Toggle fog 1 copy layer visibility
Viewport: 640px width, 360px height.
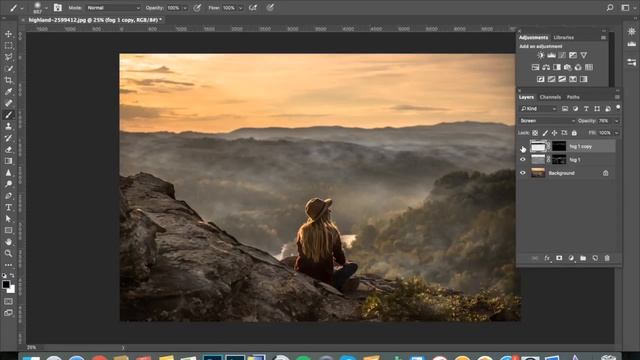coord(523,147)
